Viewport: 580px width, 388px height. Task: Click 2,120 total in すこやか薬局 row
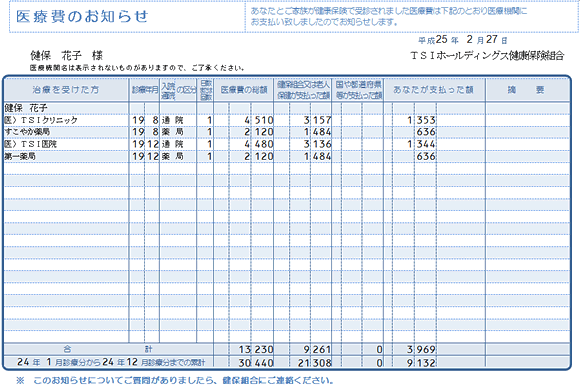259,132
